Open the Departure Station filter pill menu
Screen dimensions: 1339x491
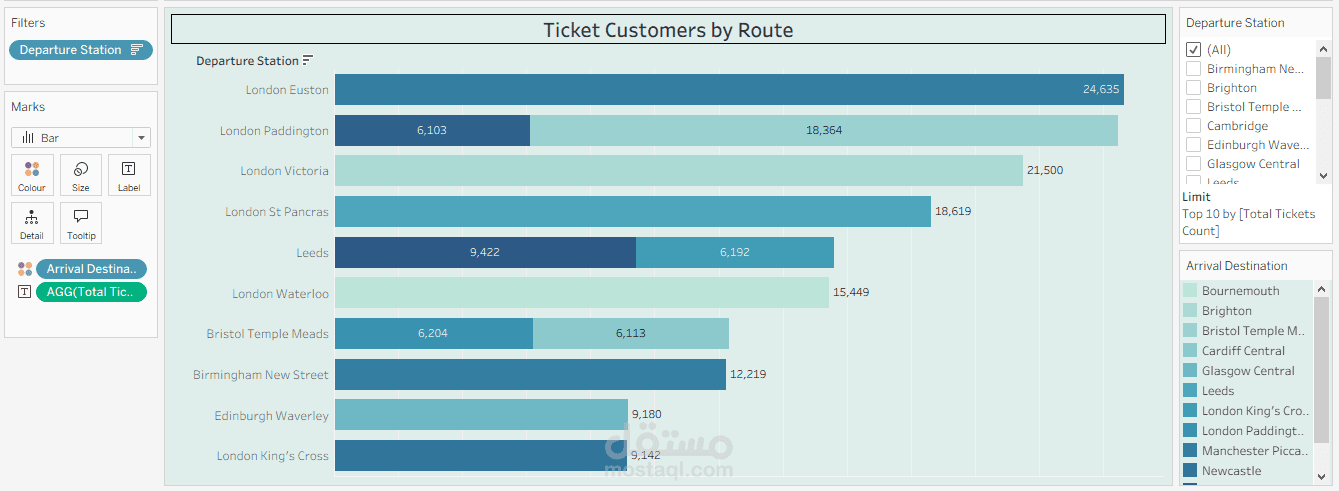pyautogui.click(x=81, y=50)
